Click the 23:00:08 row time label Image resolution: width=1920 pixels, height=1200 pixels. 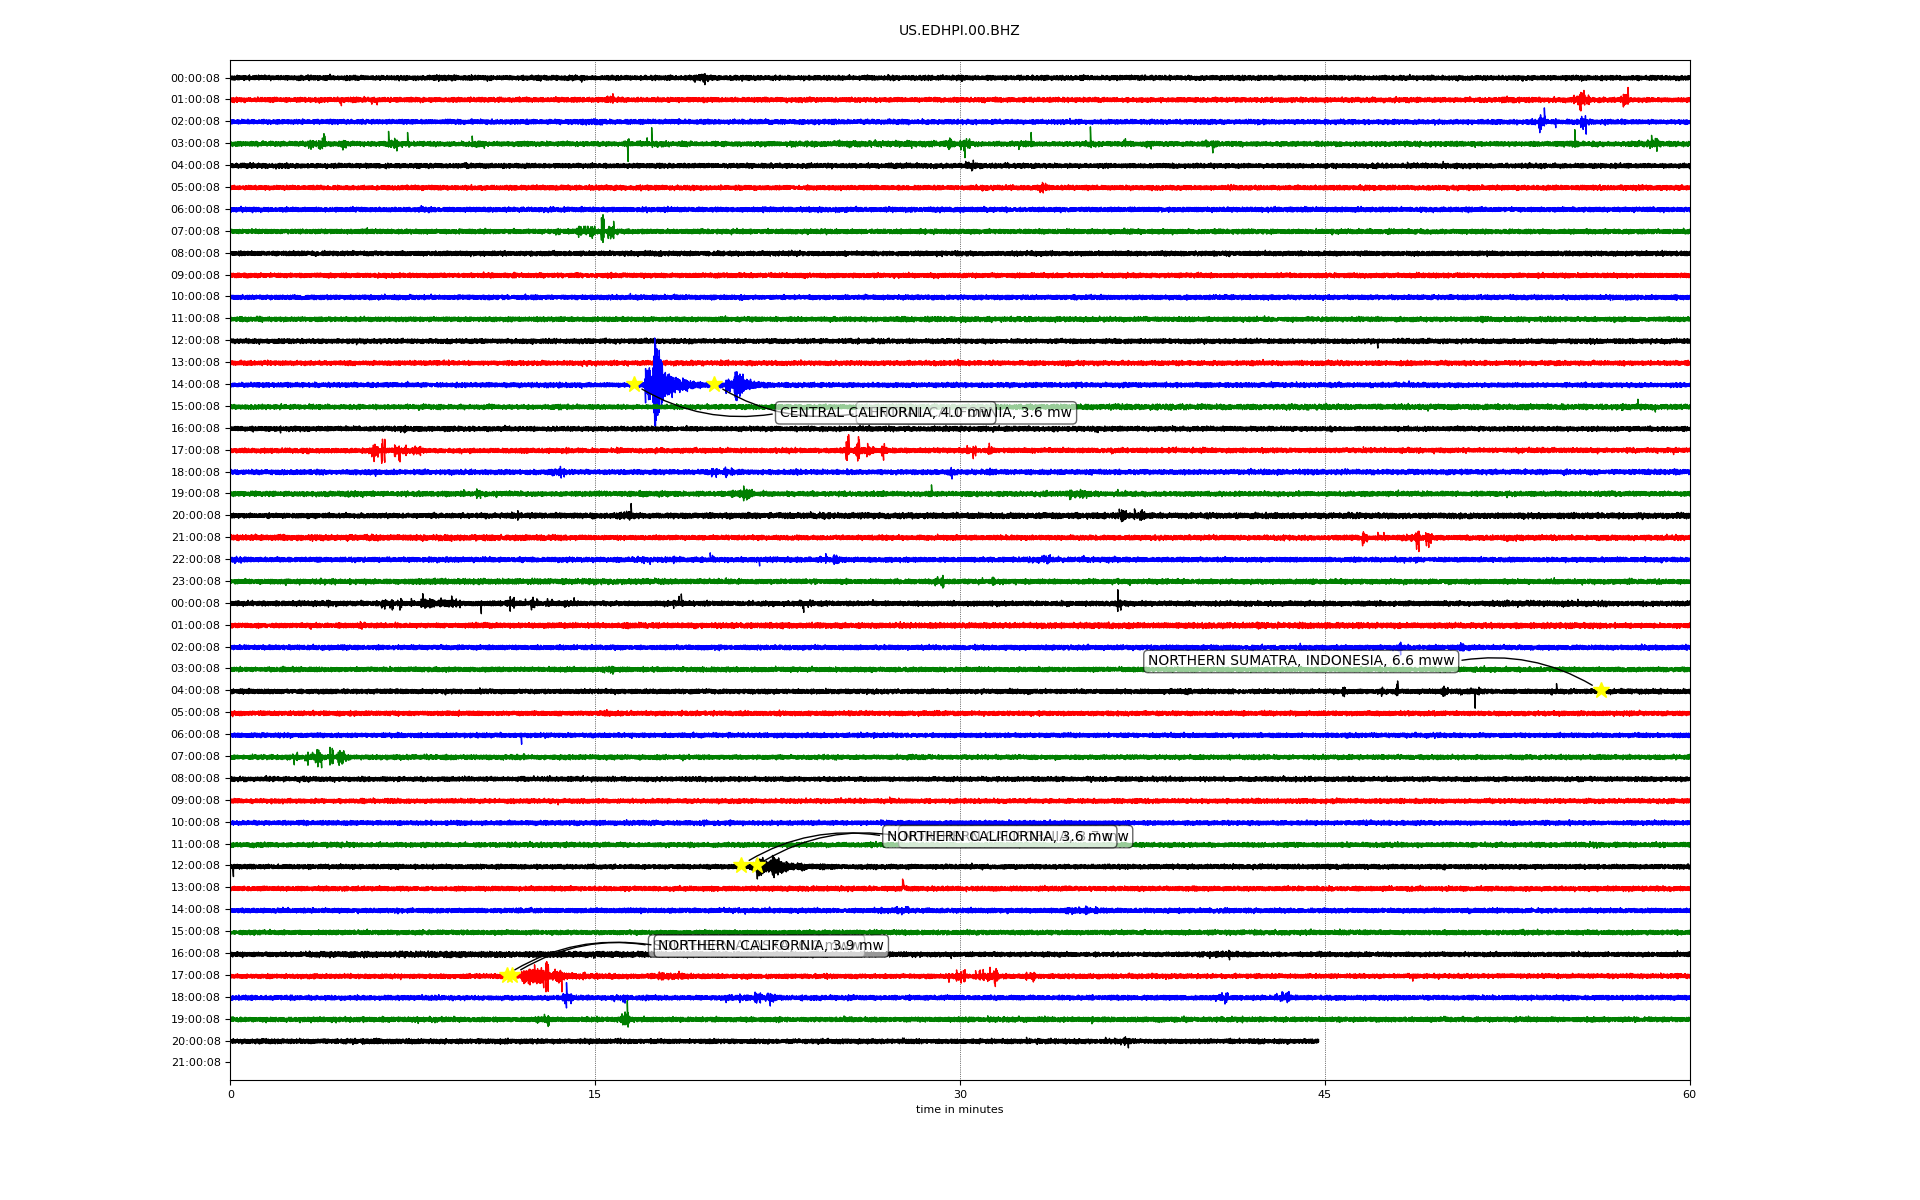pos(195,581)
